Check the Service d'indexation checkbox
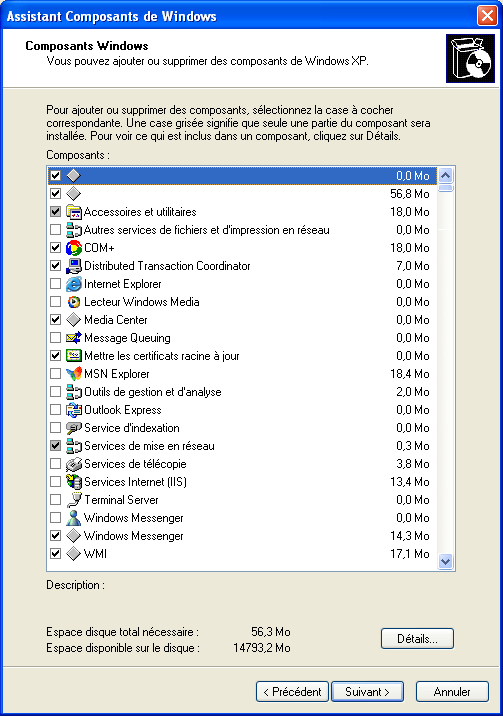The image size is (503, 716). point(55,428)
